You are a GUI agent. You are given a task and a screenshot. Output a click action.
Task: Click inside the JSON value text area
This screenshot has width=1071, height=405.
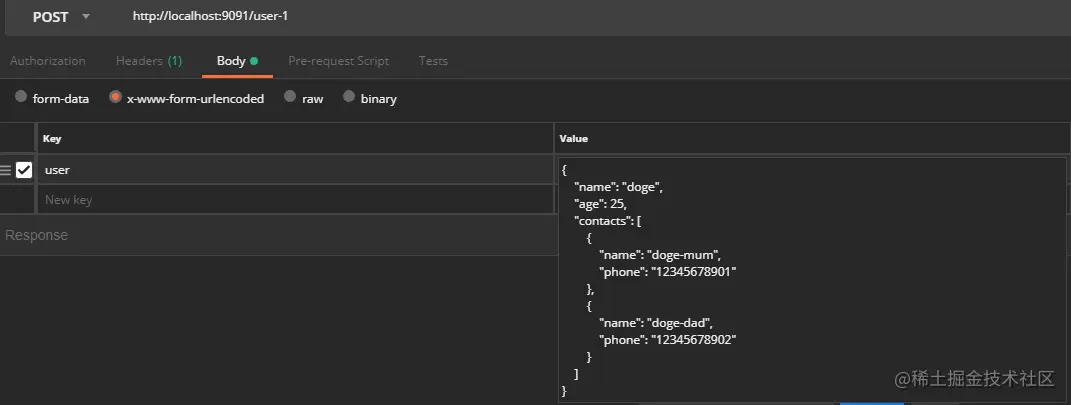click(812, 280)
